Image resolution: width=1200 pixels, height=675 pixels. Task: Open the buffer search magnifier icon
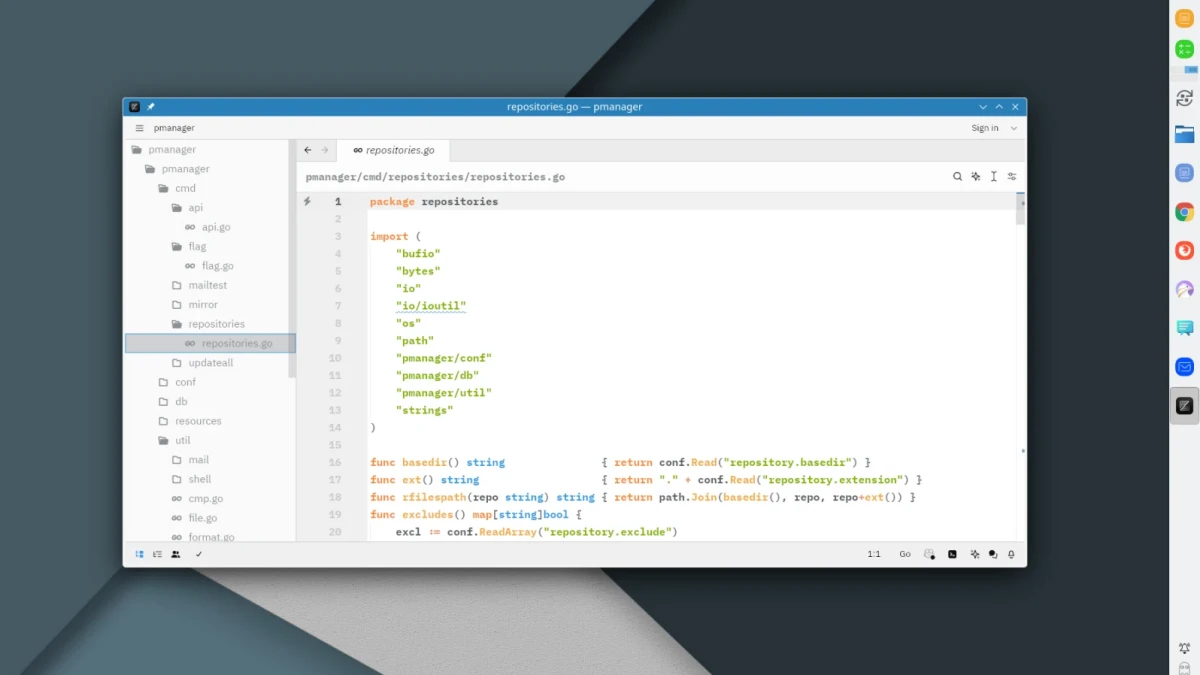957,176
